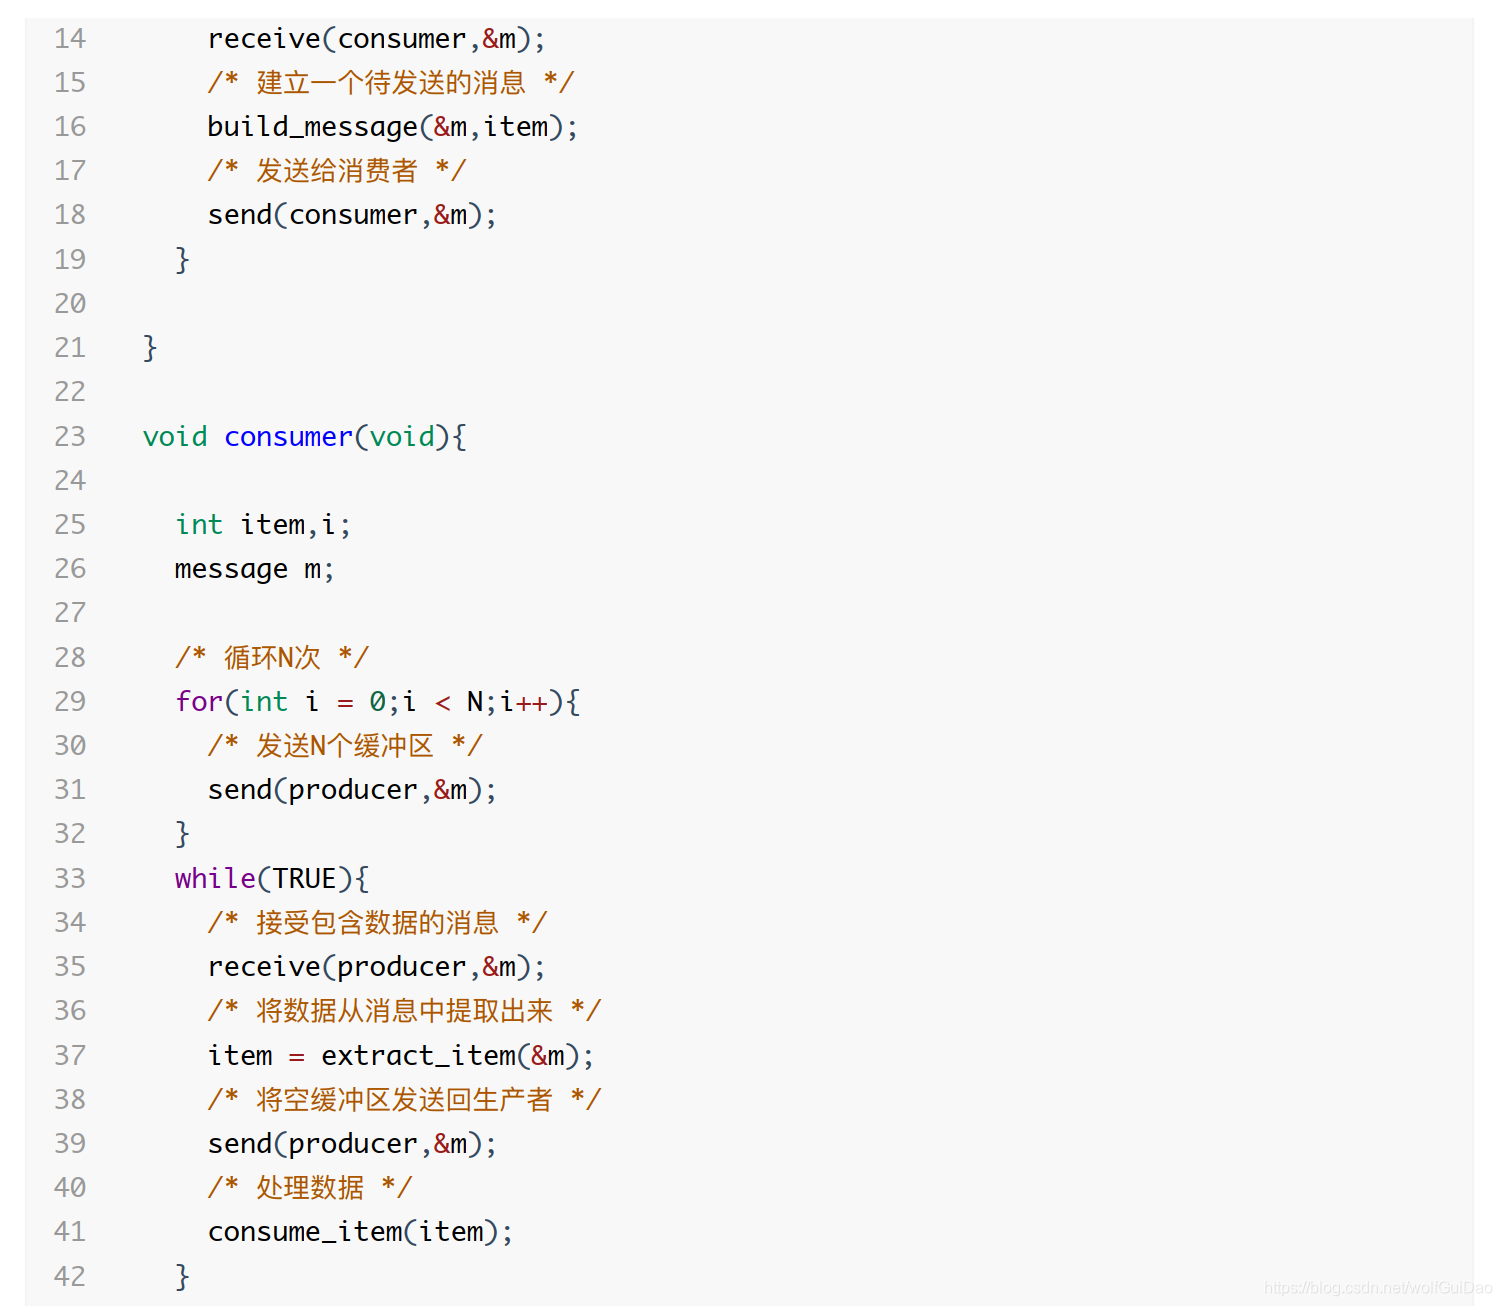Click comment '建立一个待发送的消息' on line 15

391,83
